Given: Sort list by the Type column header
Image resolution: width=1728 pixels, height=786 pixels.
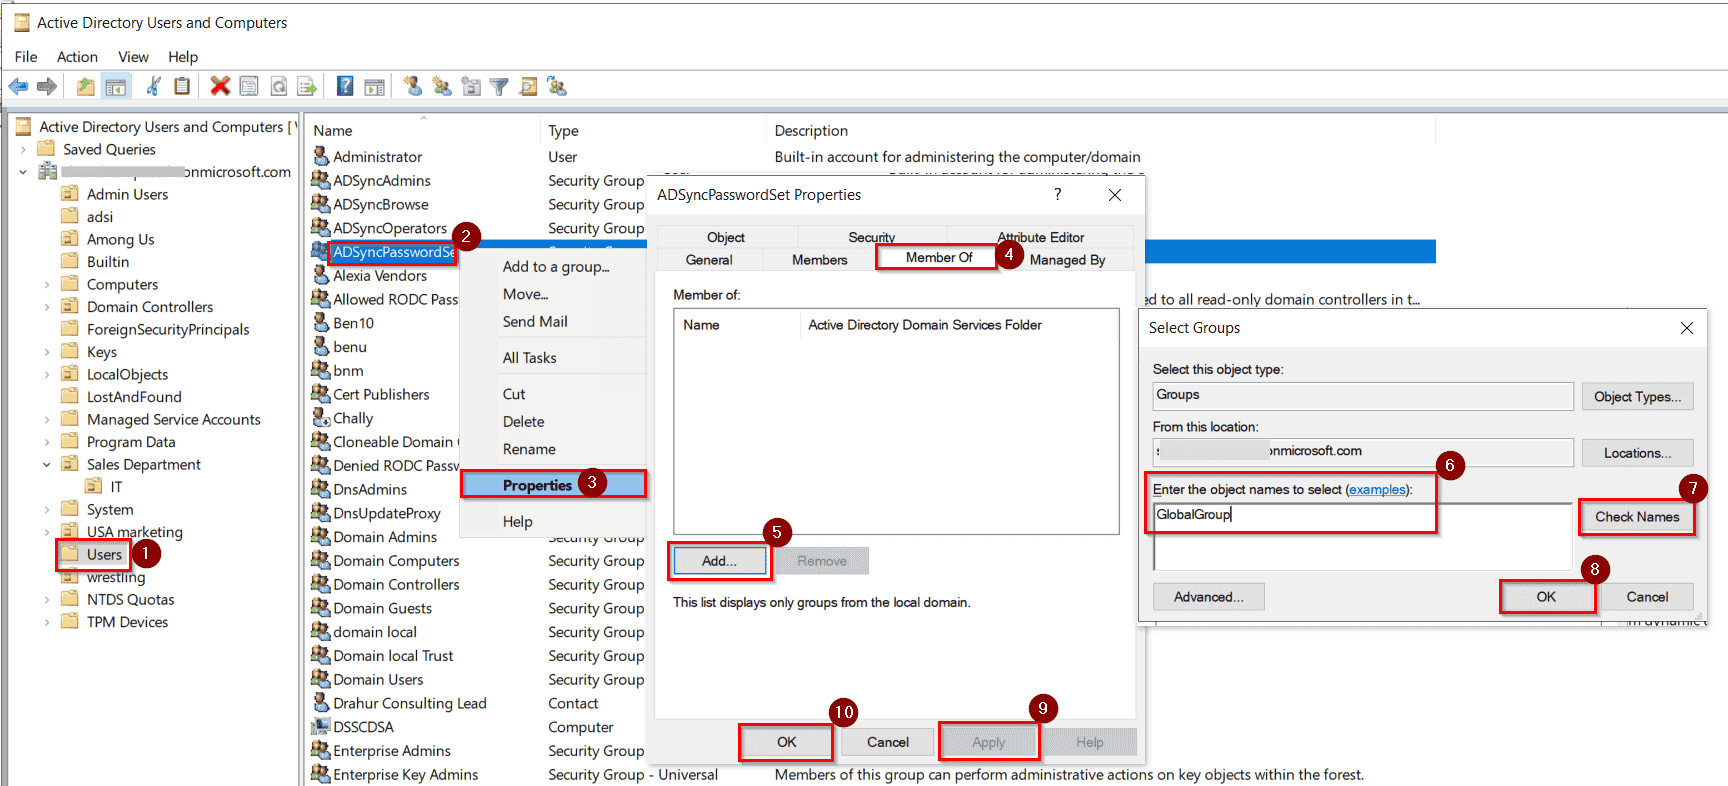Looking at the screenshot, I should 653,131.
